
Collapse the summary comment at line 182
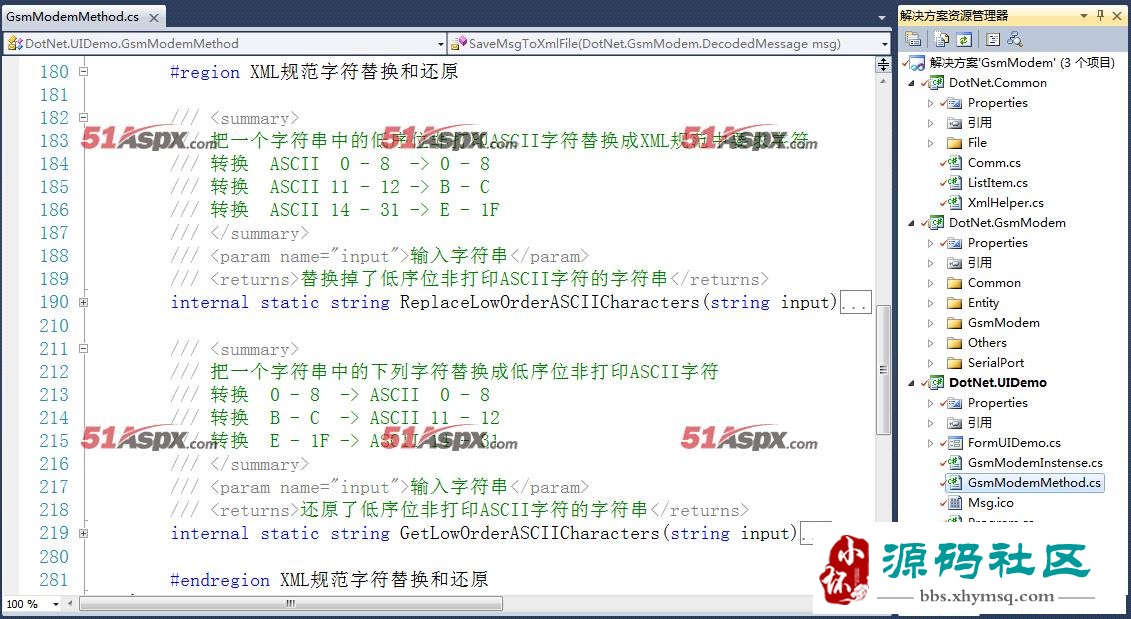point(83,118)
